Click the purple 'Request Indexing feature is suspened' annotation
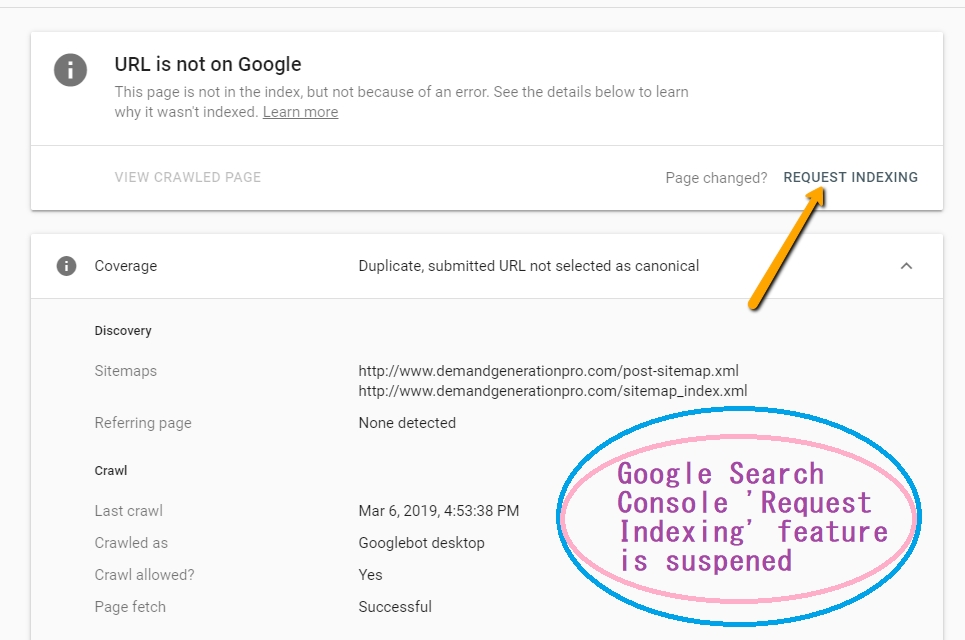 [x=752, y=518]
